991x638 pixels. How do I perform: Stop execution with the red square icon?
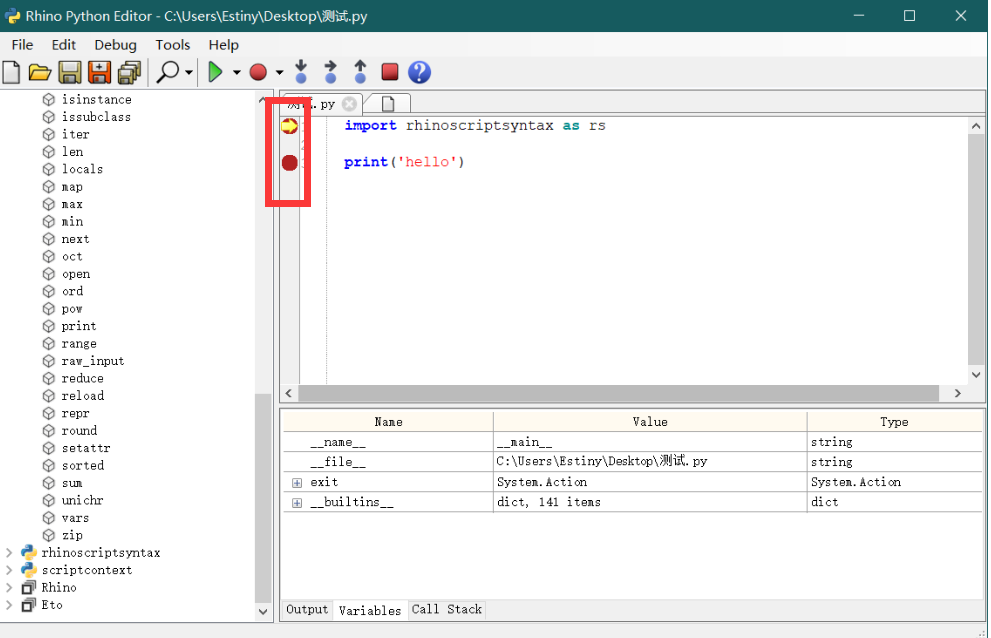coord(389,72)
